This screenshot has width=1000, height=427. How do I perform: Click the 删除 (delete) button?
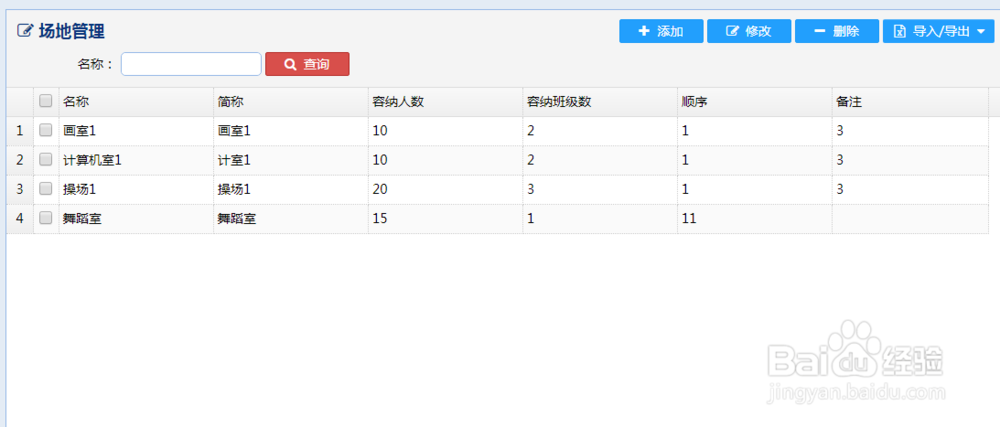pyautogui.click(x=837, y=31)
